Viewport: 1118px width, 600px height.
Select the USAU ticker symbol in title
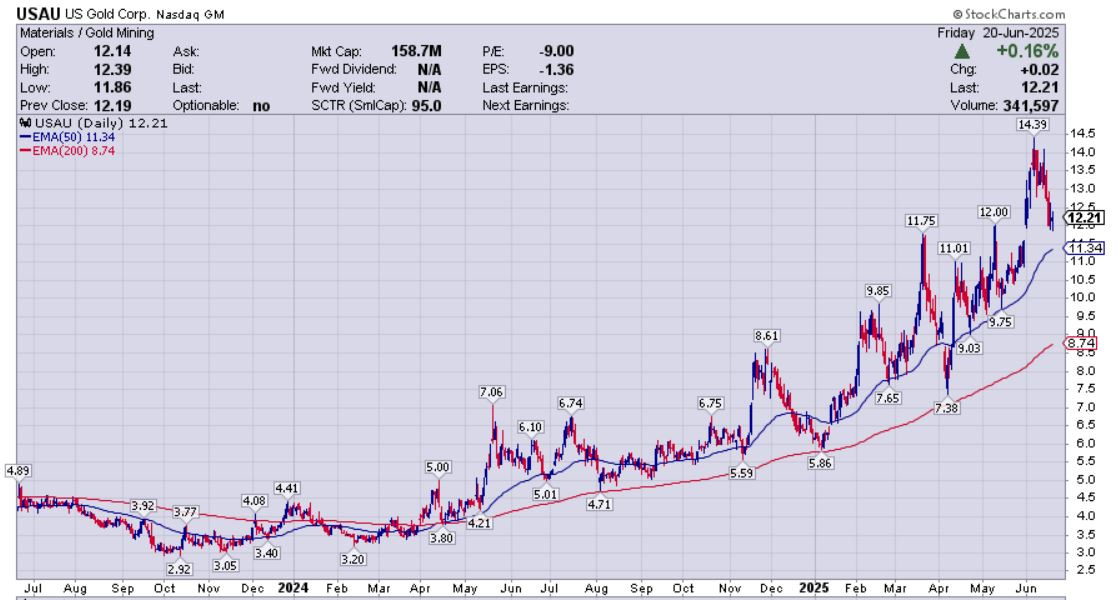tap(39, 14)
